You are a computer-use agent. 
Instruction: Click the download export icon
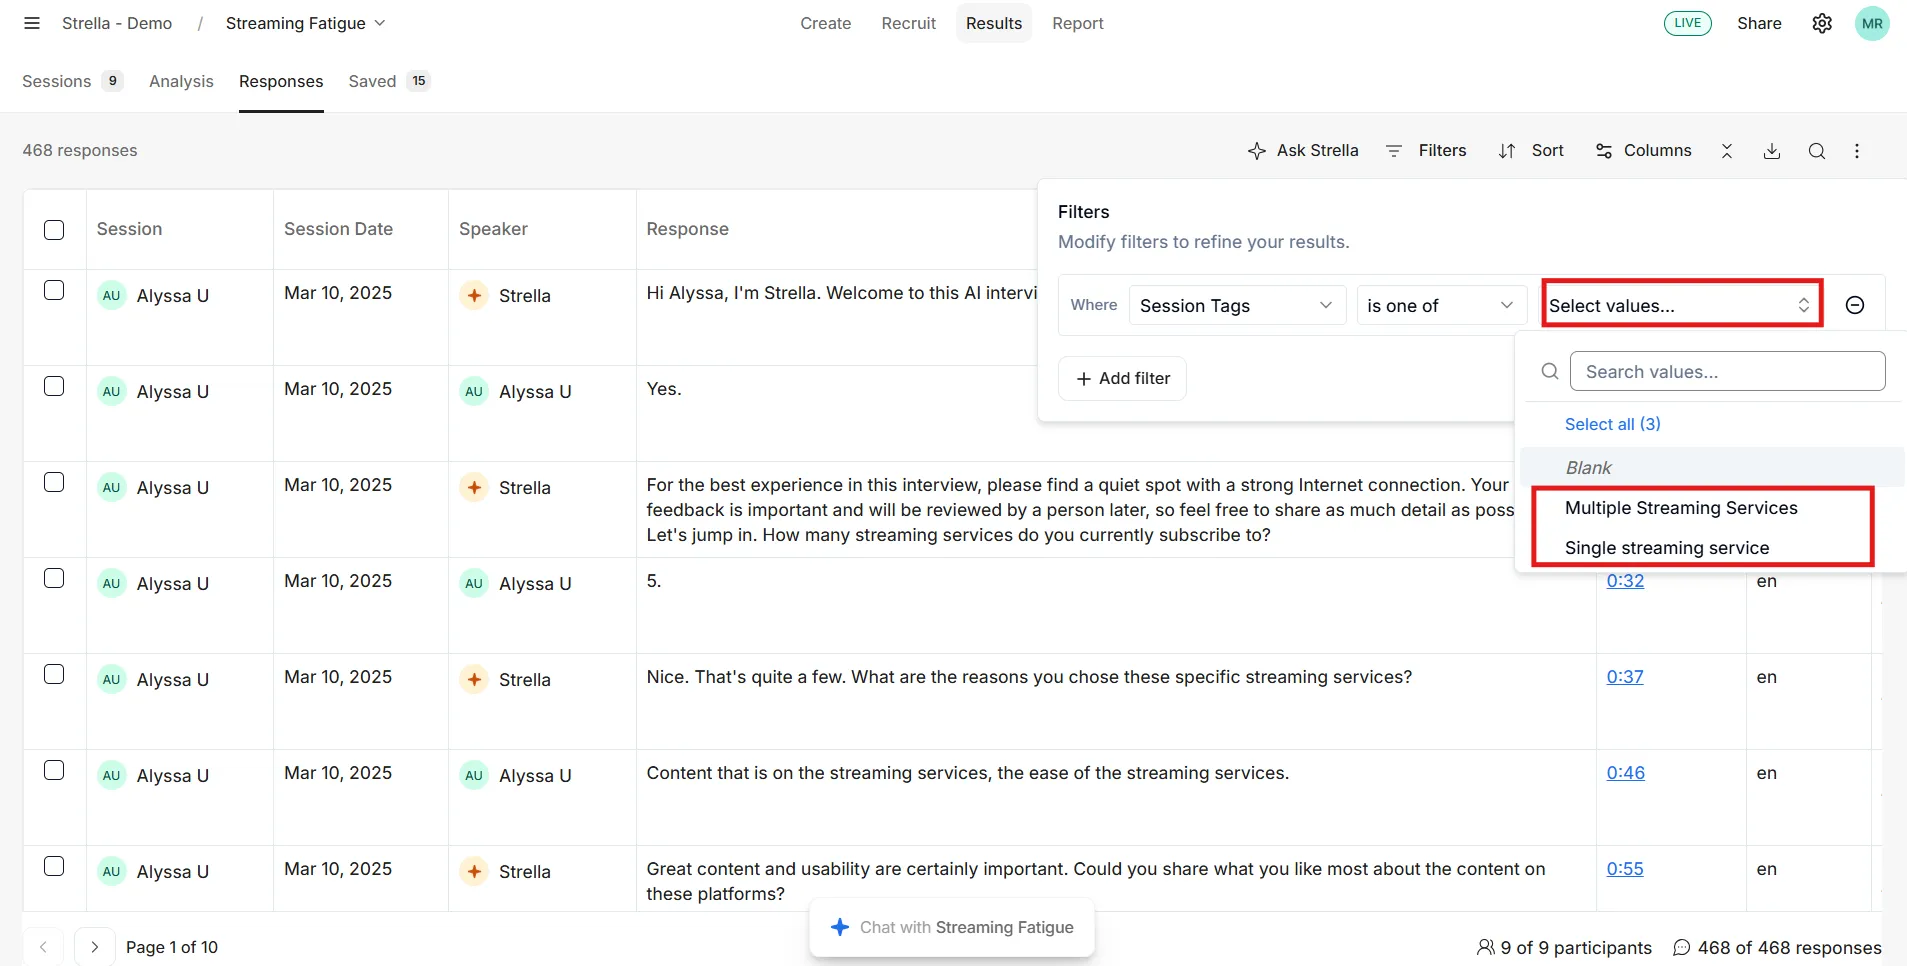click(x=1772, y=151)
